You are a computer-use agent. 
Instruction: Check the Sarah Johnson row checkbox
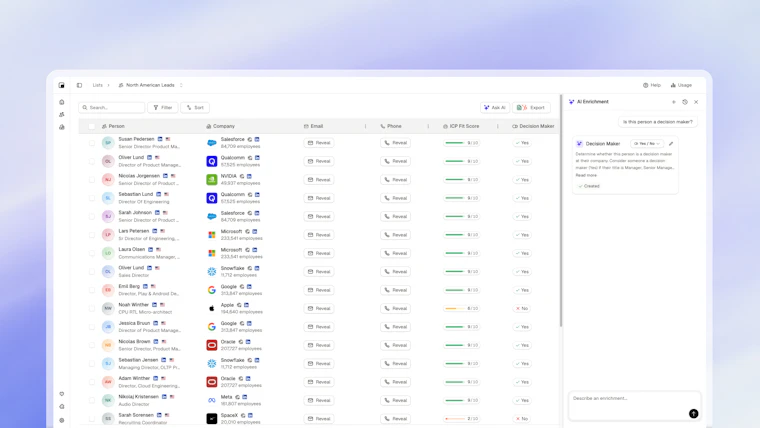(92, 217)
